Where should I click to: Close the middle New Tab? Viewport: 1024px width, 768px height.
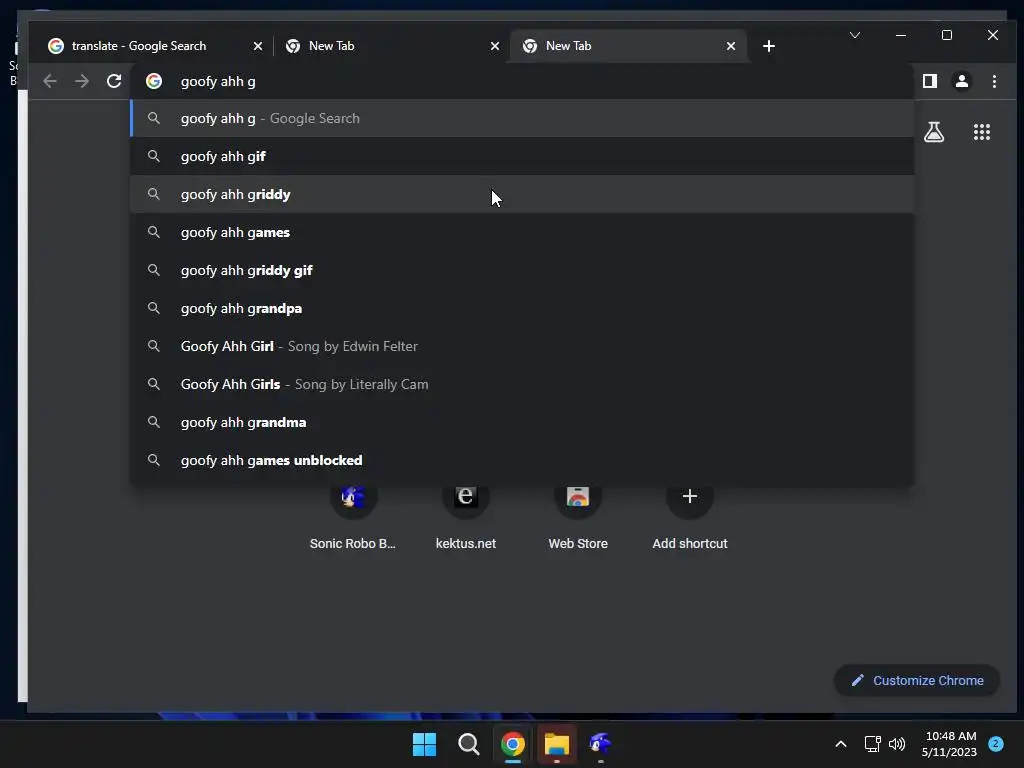(494, 46)
